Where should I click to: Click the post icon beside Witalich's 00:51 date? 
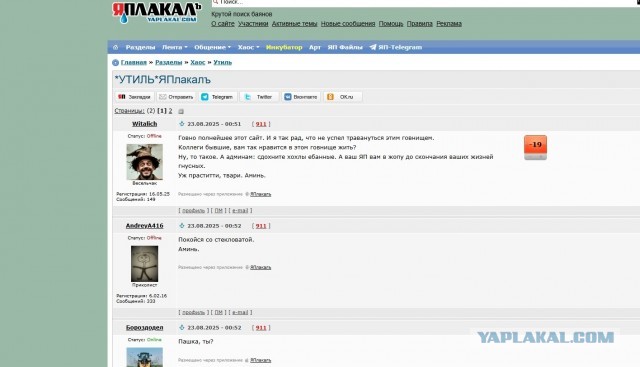pyautogui.click(x=182, y=124)
